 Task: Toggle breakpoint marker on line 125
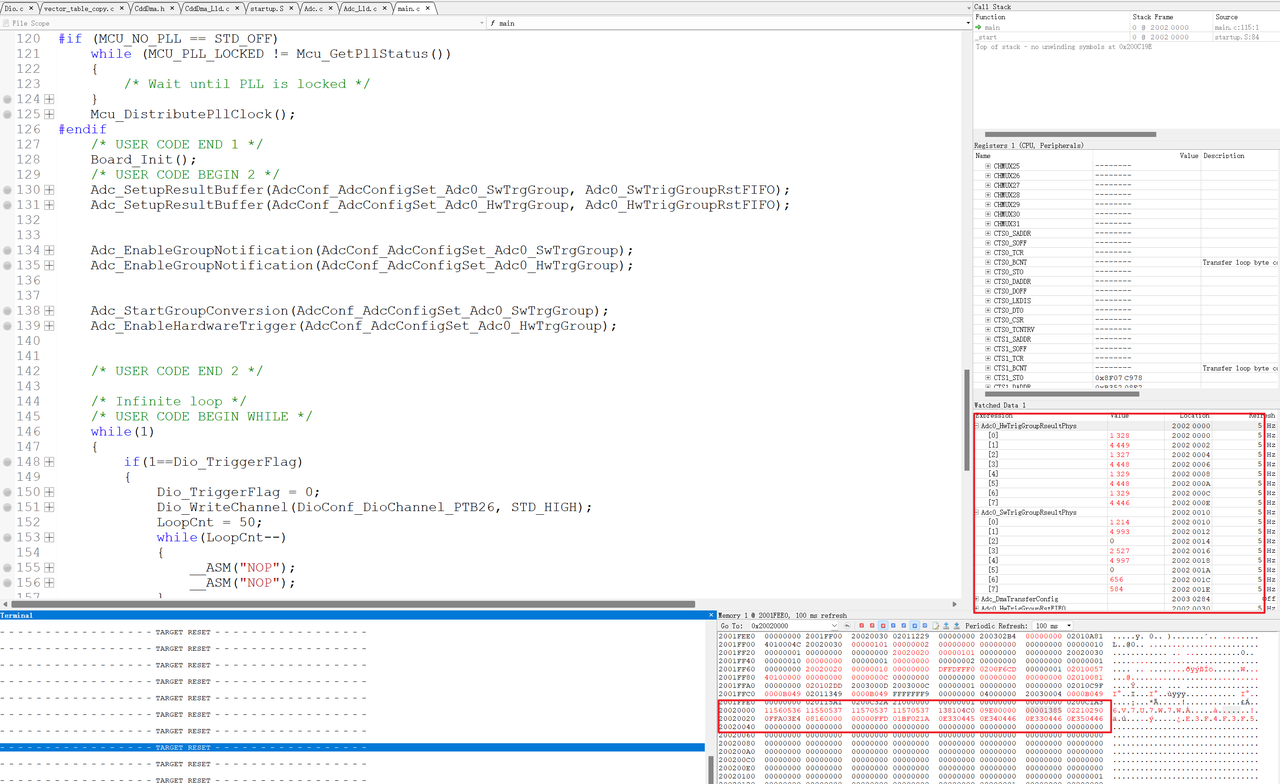click(8, 114)
